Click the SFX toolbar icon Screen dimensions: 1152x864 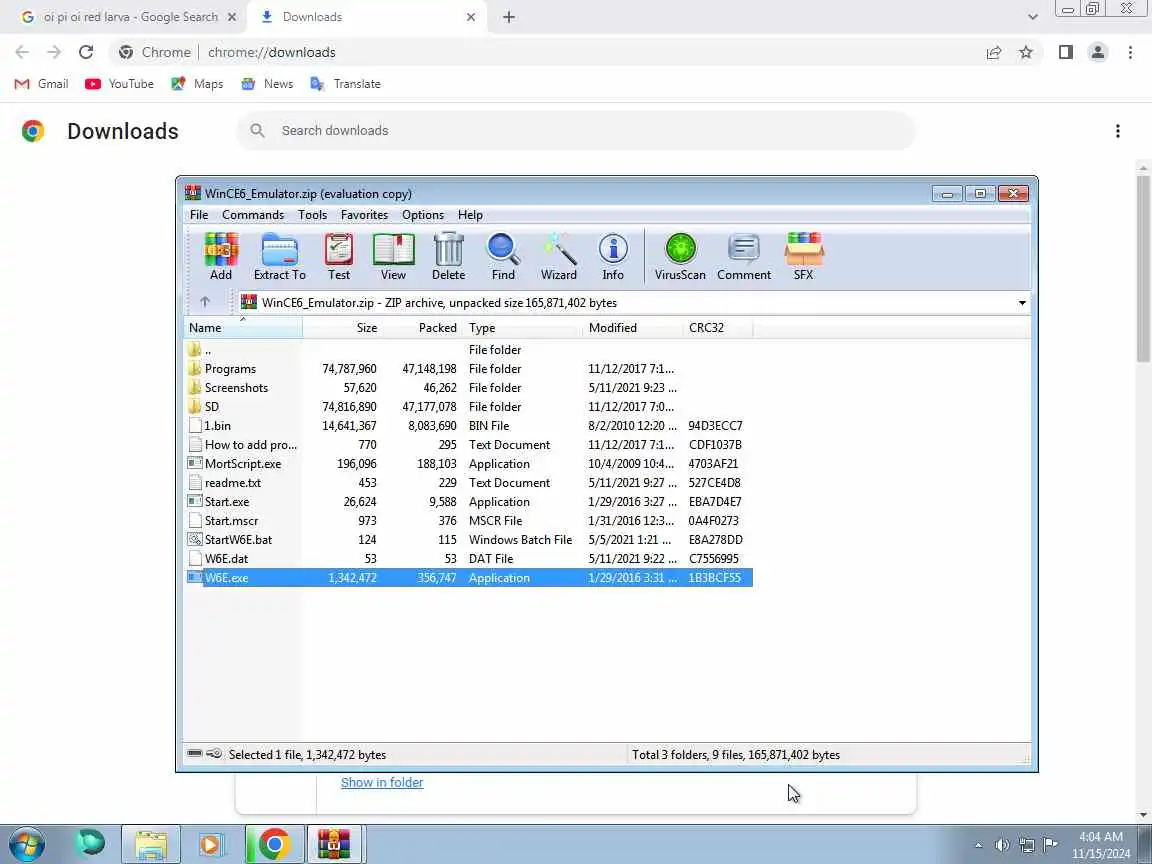803,256
